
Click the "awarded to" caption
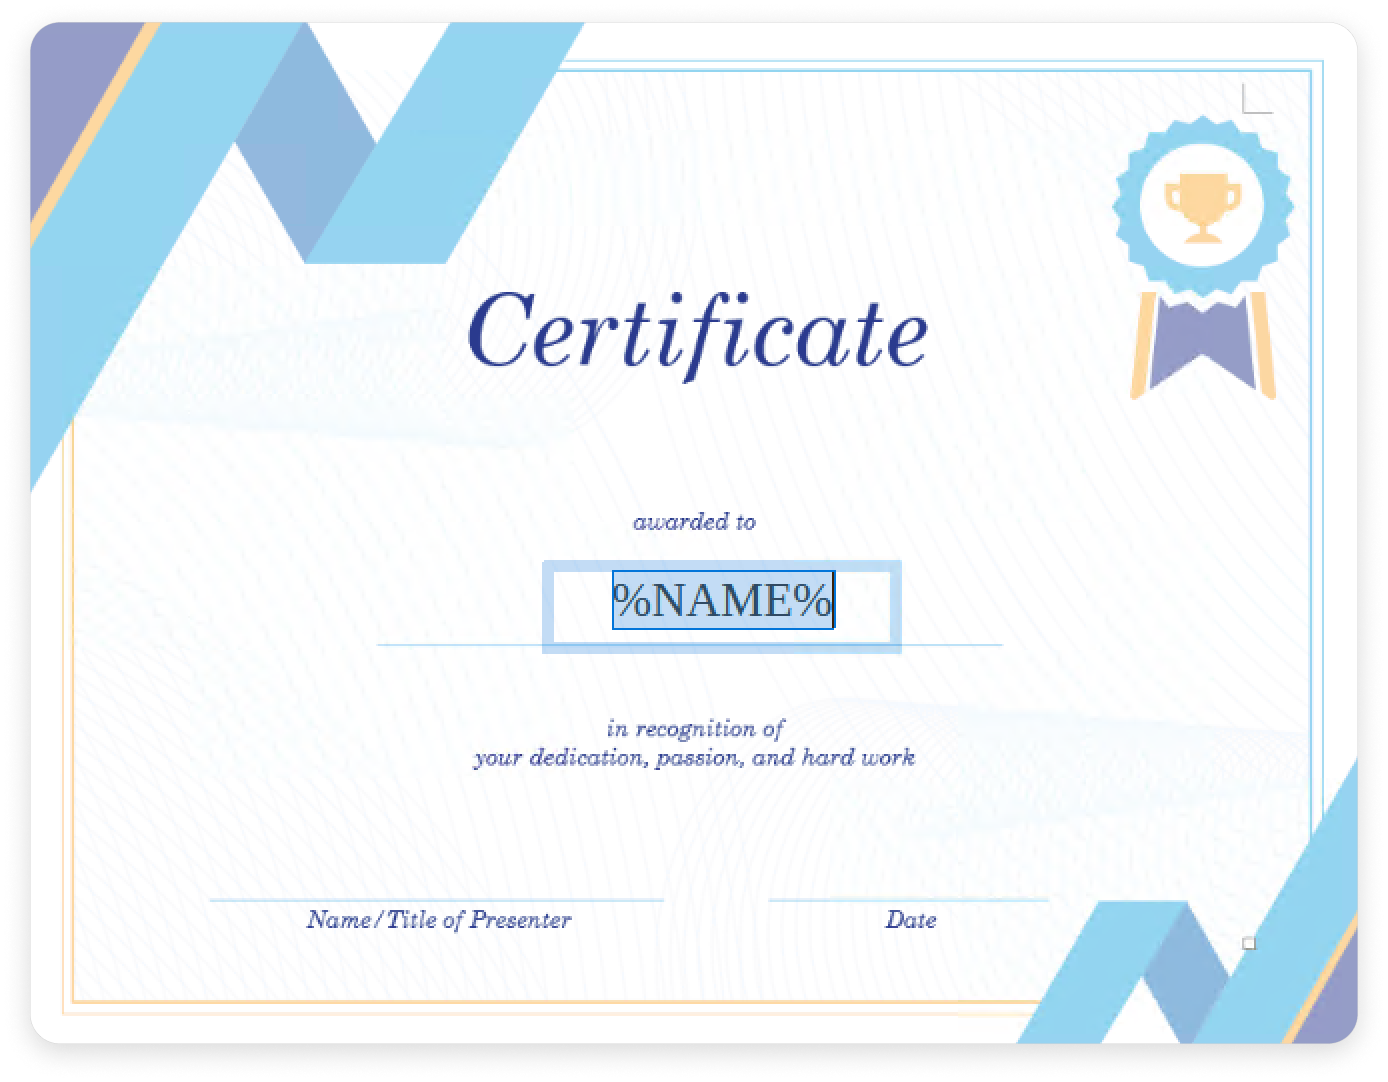point(694,521)
